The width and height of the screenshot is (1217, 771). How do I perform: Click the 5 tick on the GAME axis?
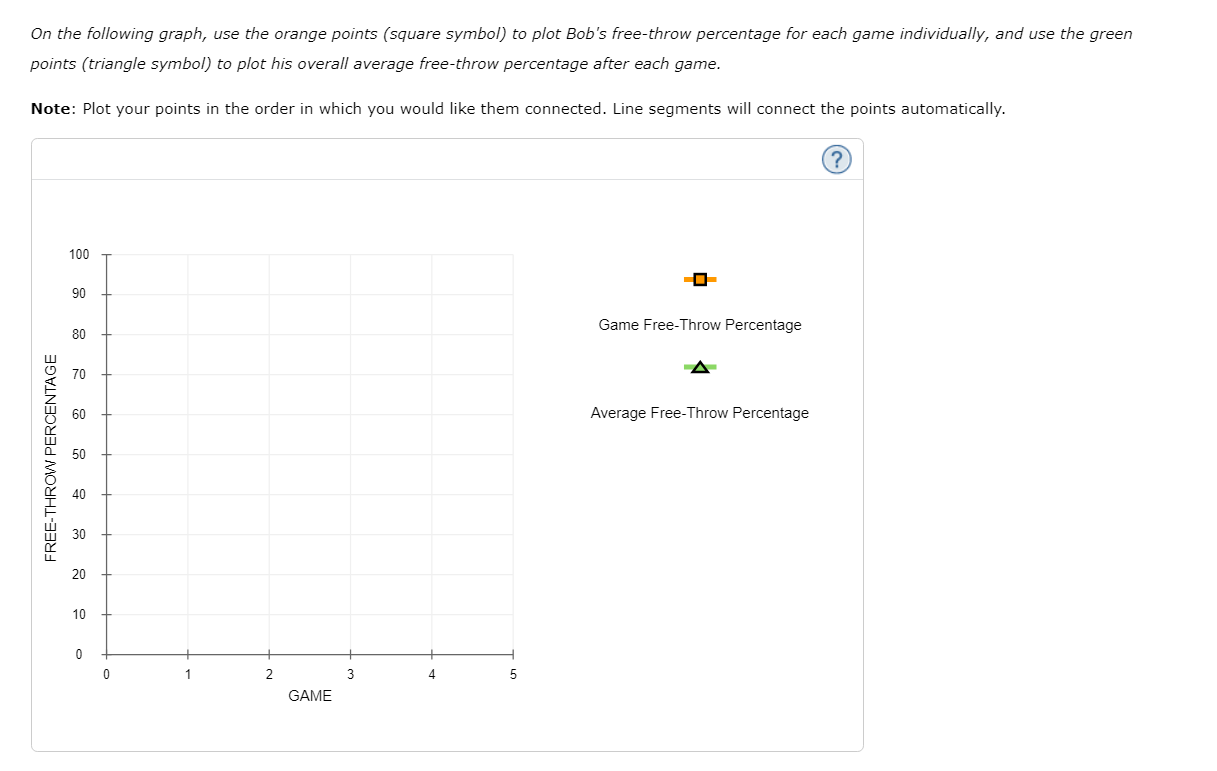(x=512, y=654)
